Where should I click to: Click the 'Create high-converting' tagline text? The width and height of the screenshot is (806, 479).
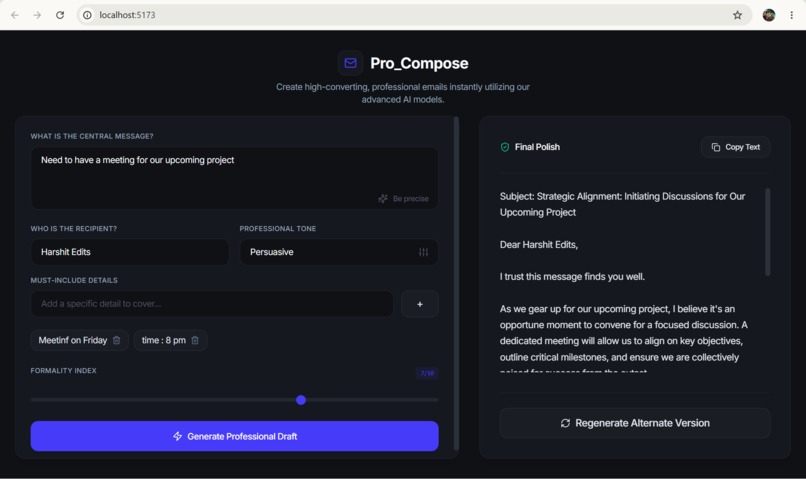[403, 93]
